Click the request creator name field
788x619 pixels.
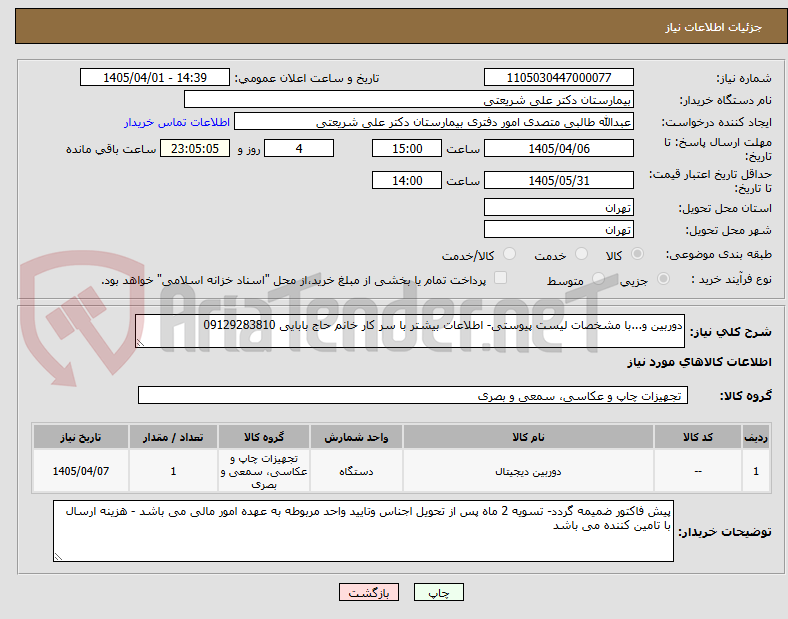point(434,122)
